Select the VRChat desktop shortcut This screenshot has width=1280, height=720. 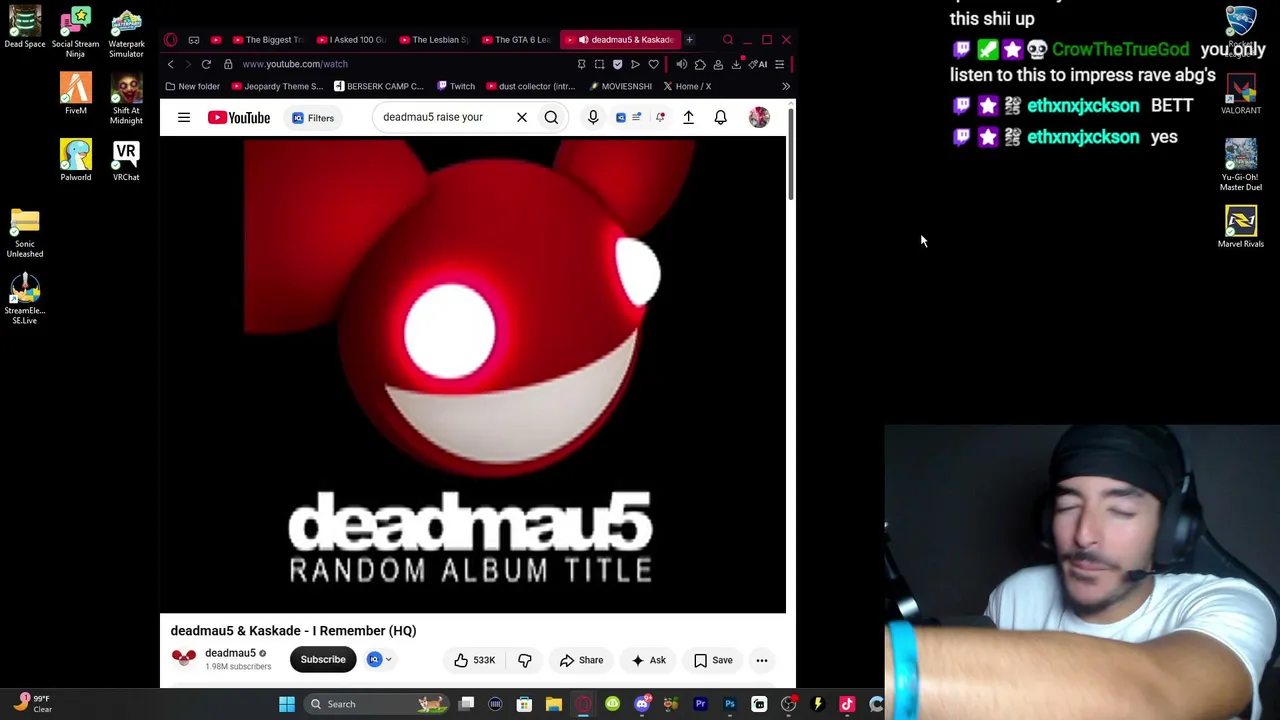click(126, 161)
